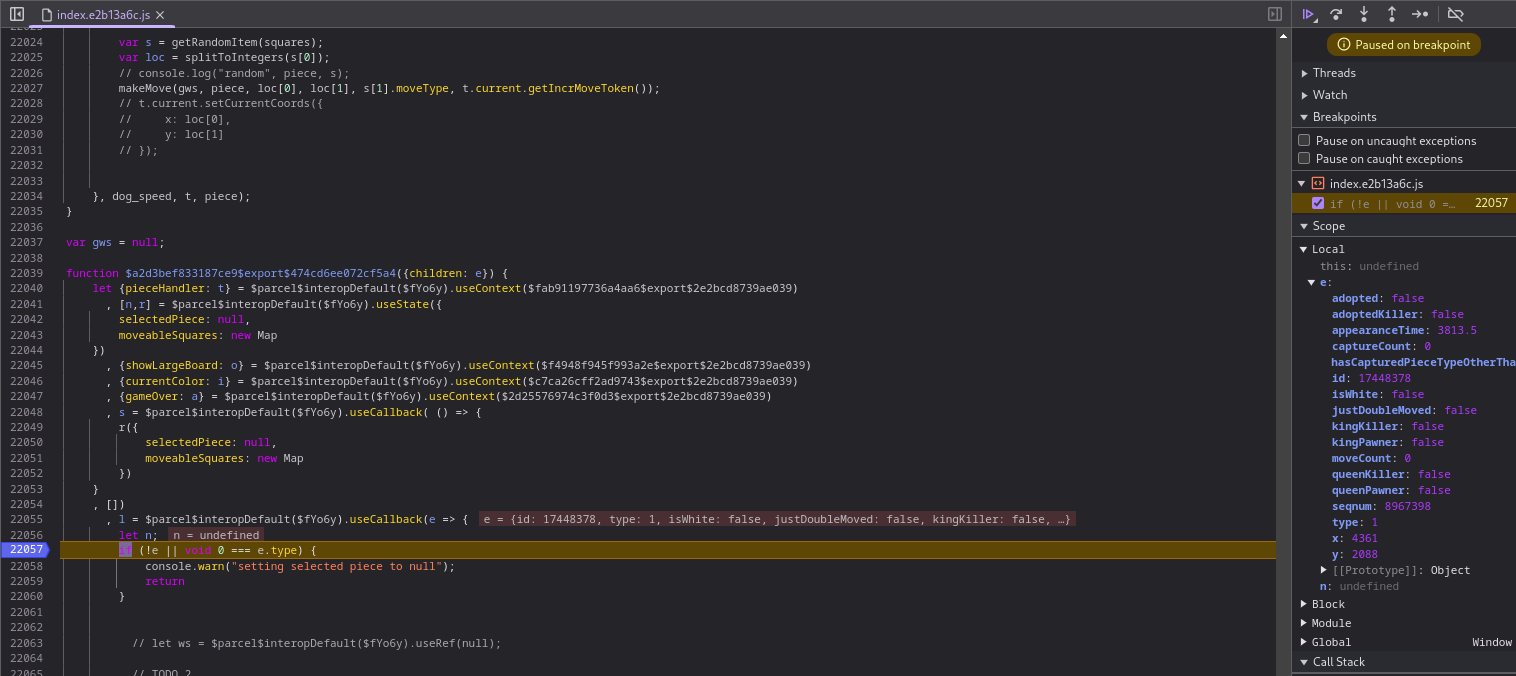Click the justDoubleMoved: false property
Image resolution: width=1516 pixels, height=676 pixels.
click(x=1404, y=410)
